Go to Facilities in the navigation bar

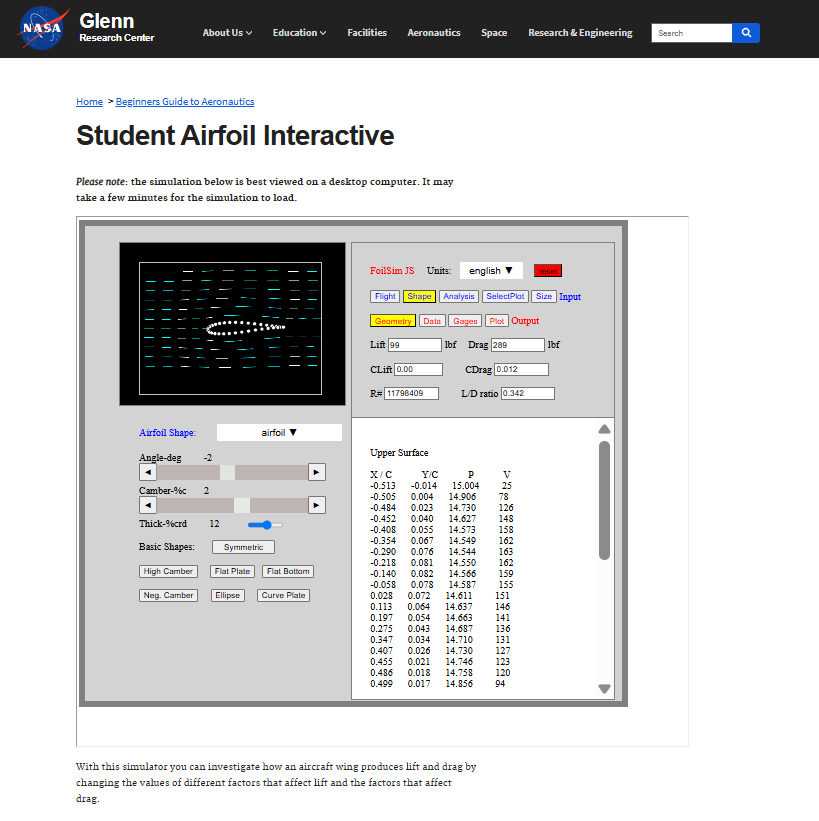[x=367, y=33]
